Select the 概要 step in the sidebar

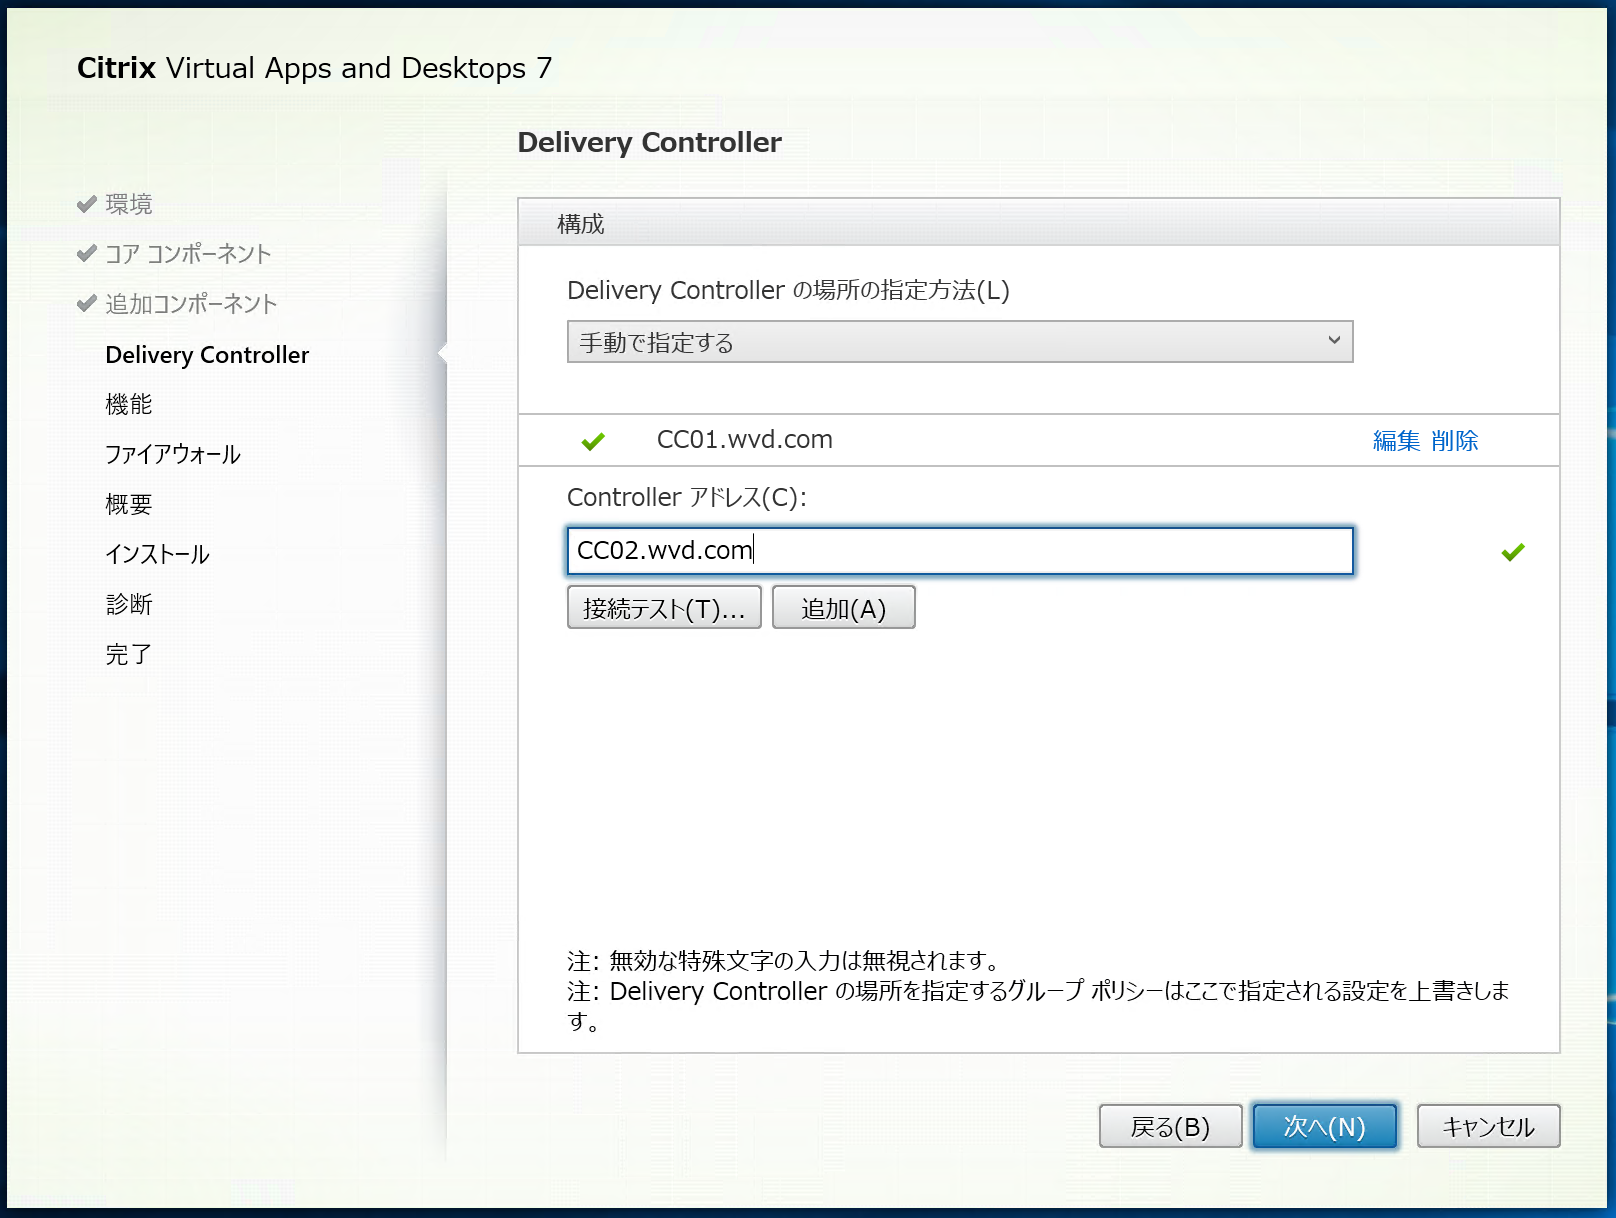point(128,504)
